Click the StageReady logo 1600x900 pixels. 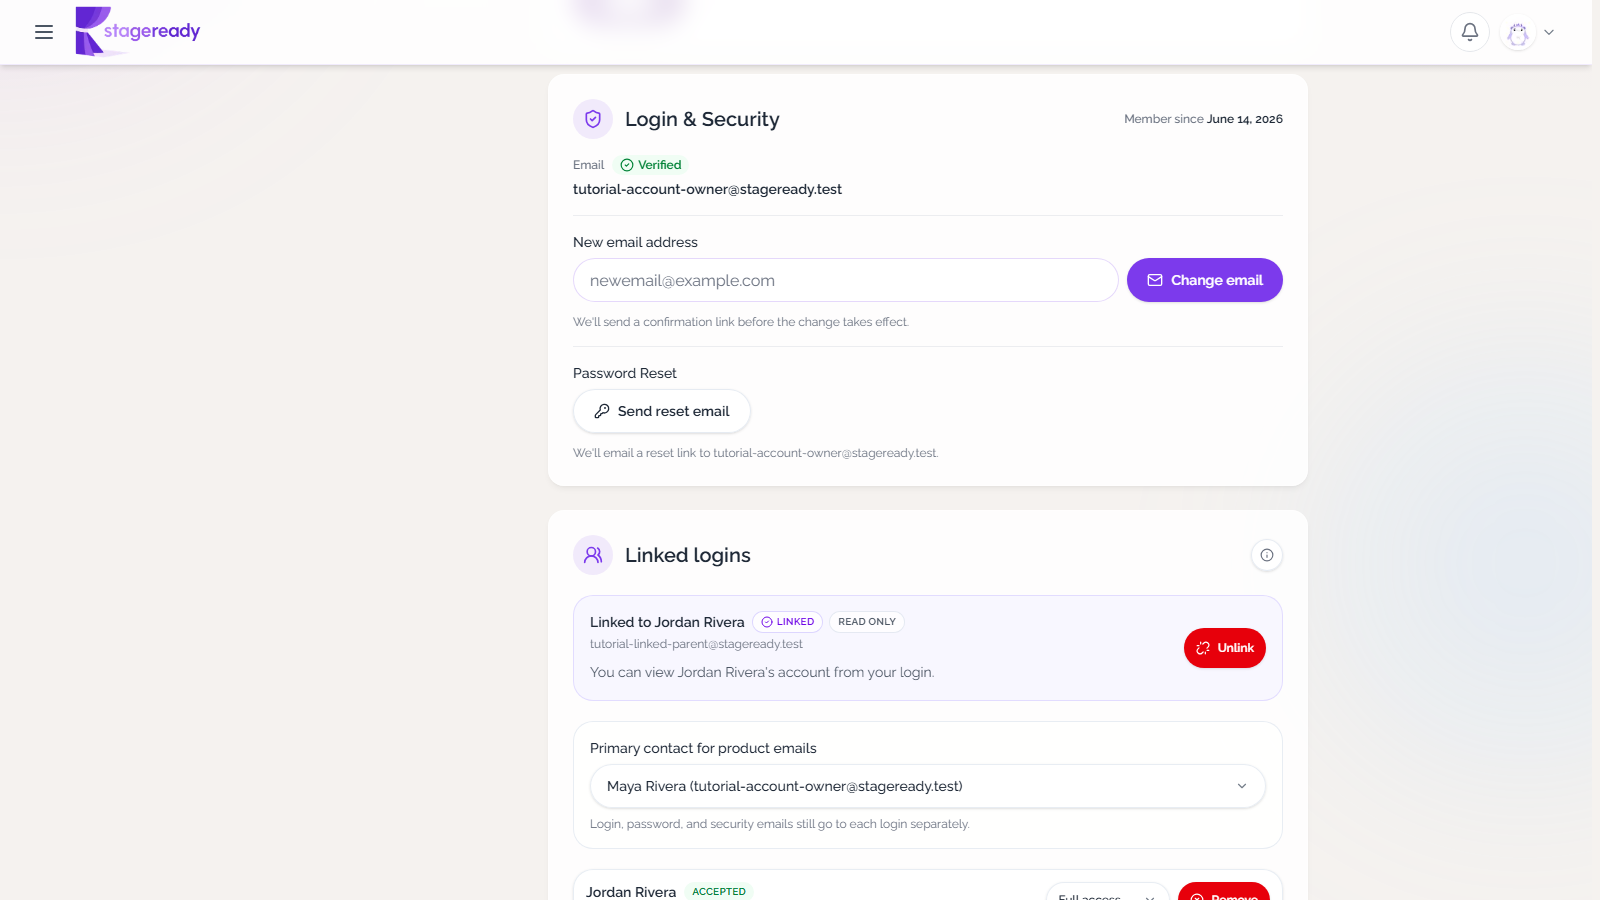[x=138, y=31]
